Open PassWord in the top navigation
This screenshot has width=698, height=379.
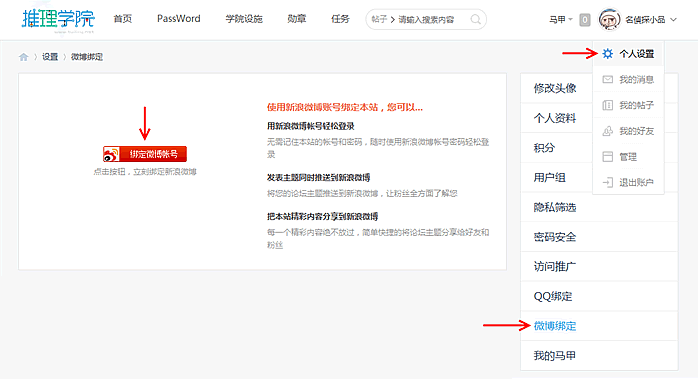coord(179,19)
